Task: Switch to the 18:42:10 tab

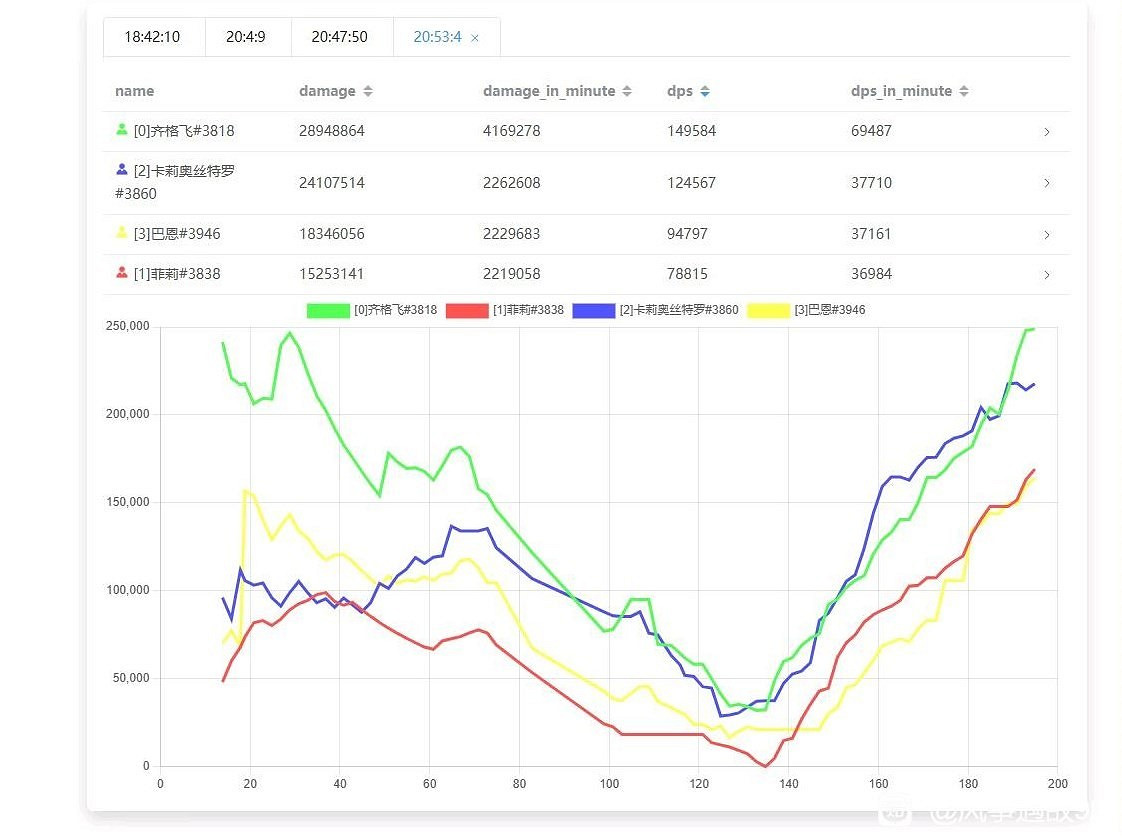Action: [x=152, y=37]
